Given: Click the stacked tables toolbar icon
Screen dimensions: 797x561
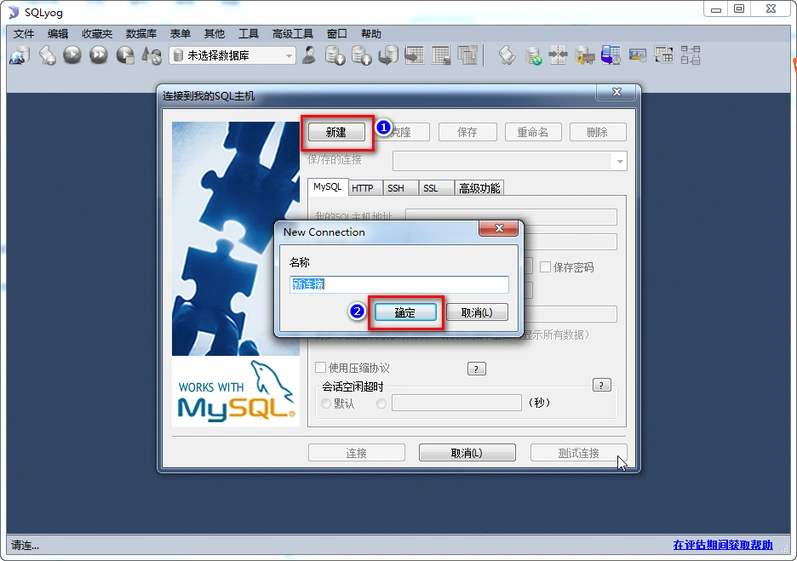Looking at the screenshot, I should 467,55.
